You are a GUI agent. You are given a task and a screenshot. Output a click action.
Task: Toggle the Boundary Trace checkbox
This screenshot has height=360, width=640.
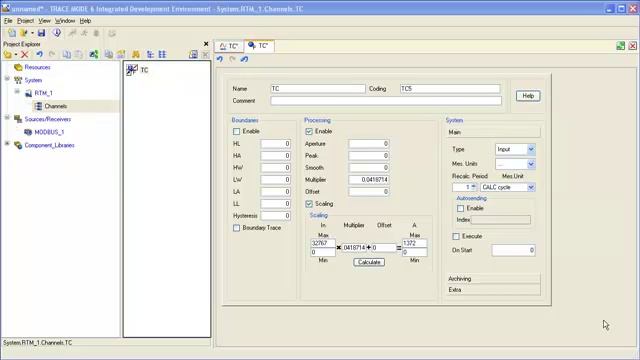236,228
